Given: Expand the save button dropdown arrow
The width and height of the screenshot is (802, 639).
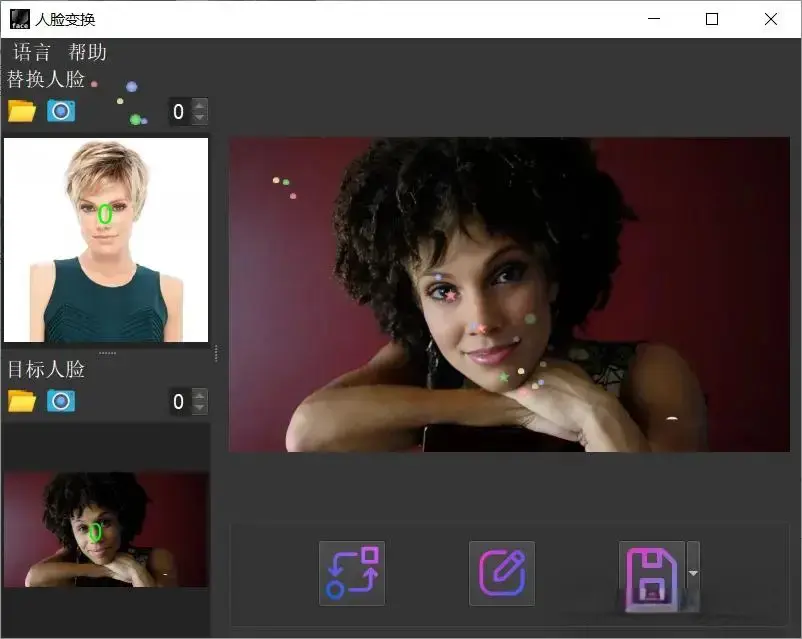Looking at the screenshot, I should point(693,573).
